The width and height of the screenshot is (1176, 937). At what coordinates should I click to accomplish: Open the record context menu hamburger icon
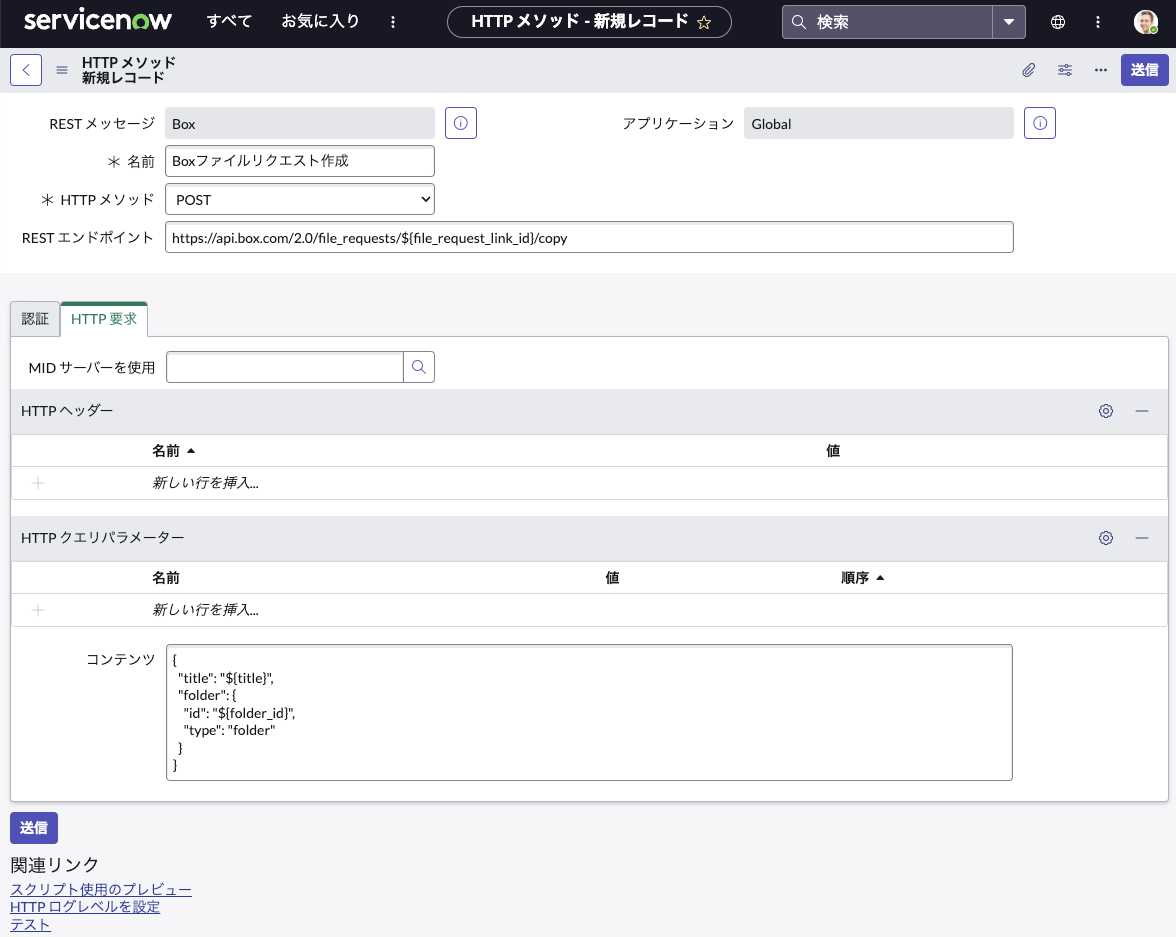click(x=61, y=70)
